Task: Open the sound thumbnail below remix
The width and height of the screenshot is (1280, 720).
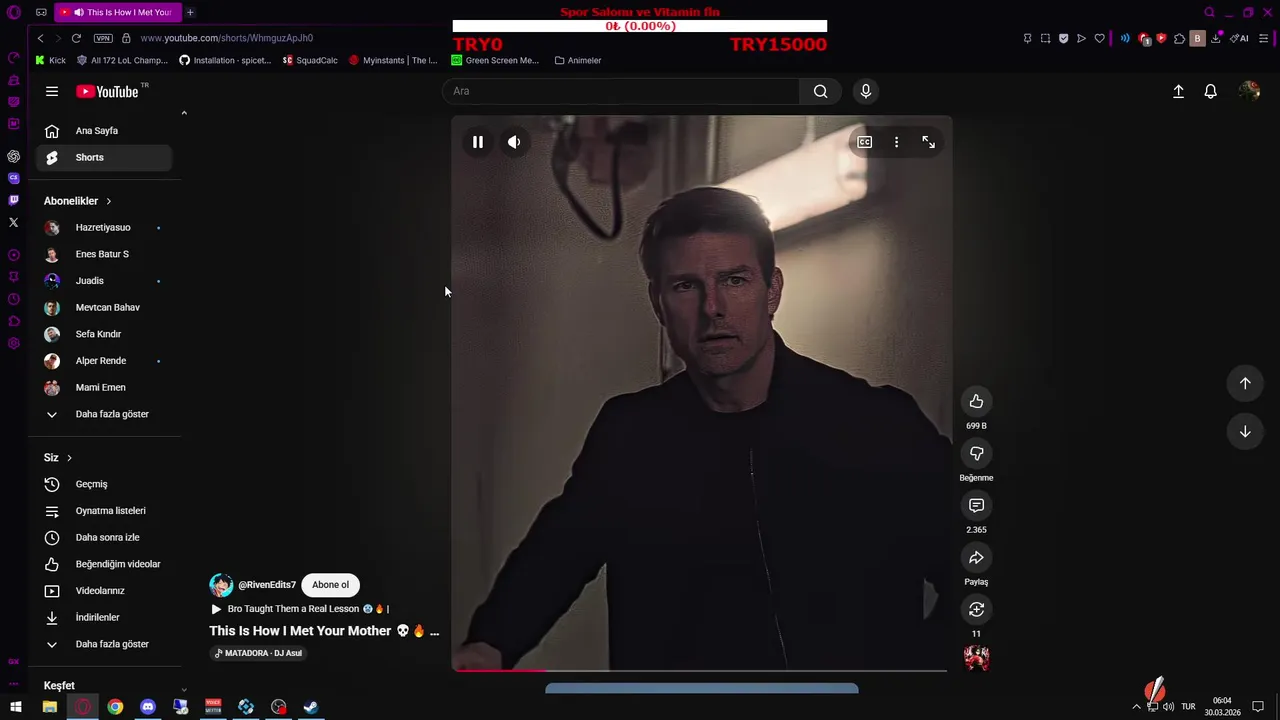Action: click(x=977, y=658)
